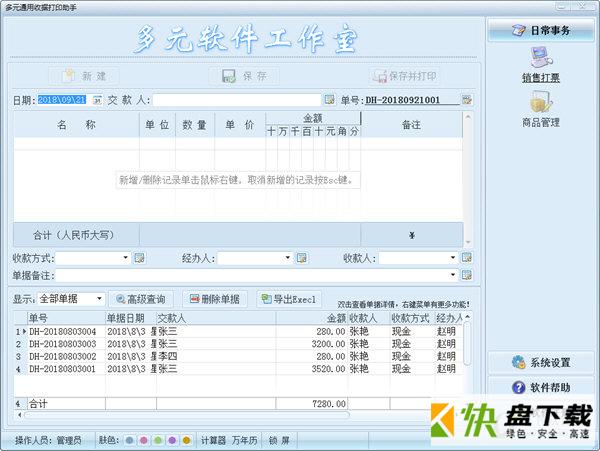Click the 删除单据 button
The width and height of the screenshot is (600, 451).
[x=215, y=299]
